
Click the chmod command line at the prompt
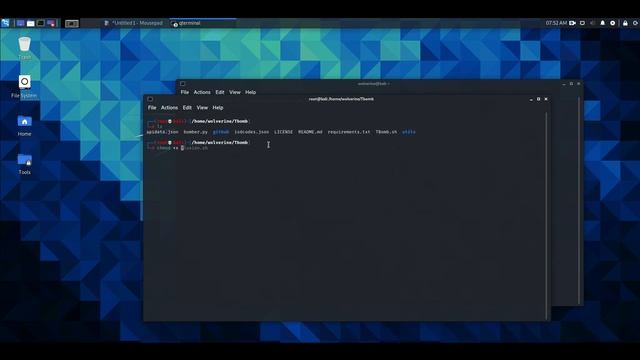(x=182, y=148)
